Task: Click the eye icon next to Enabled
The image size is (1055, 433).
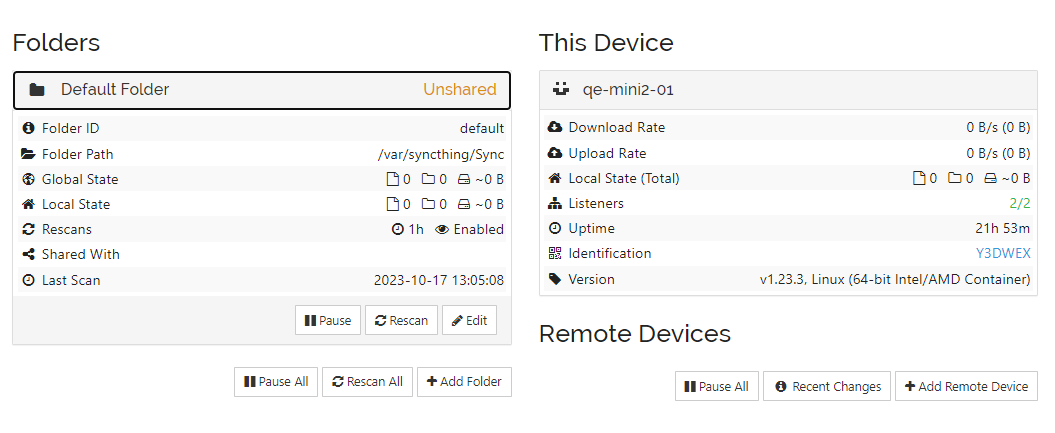Action: pyautogui.click(x=442, y=229)
